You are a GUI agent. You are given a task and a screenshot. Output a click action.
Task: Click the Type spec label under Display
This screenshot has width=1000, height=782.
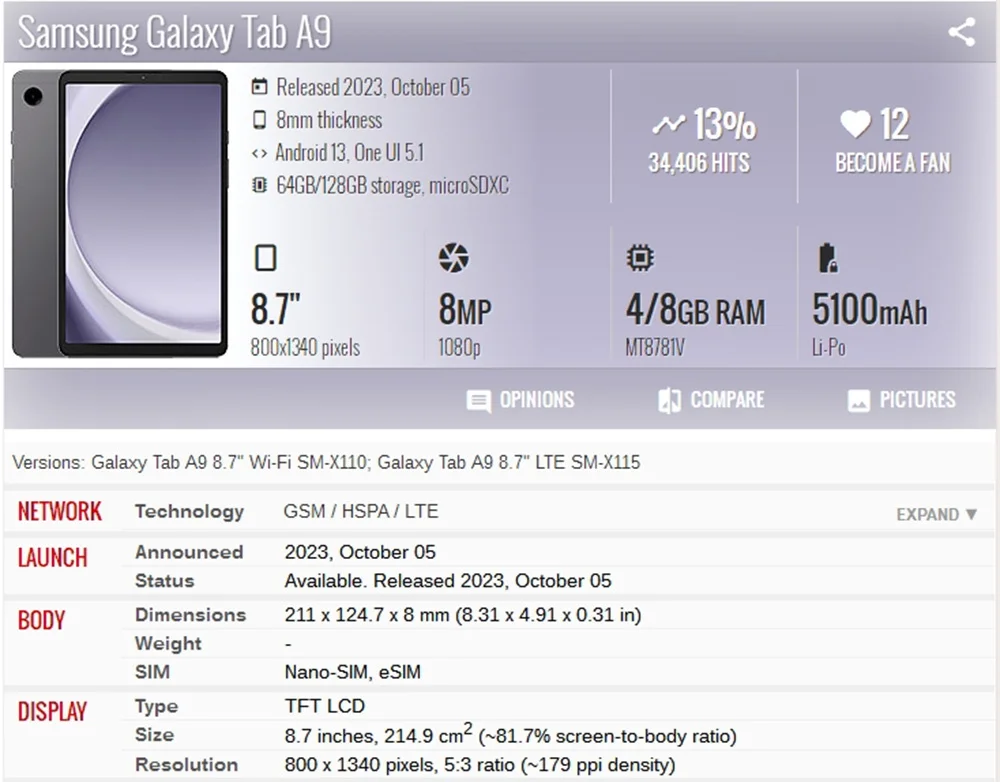point(157,706)
